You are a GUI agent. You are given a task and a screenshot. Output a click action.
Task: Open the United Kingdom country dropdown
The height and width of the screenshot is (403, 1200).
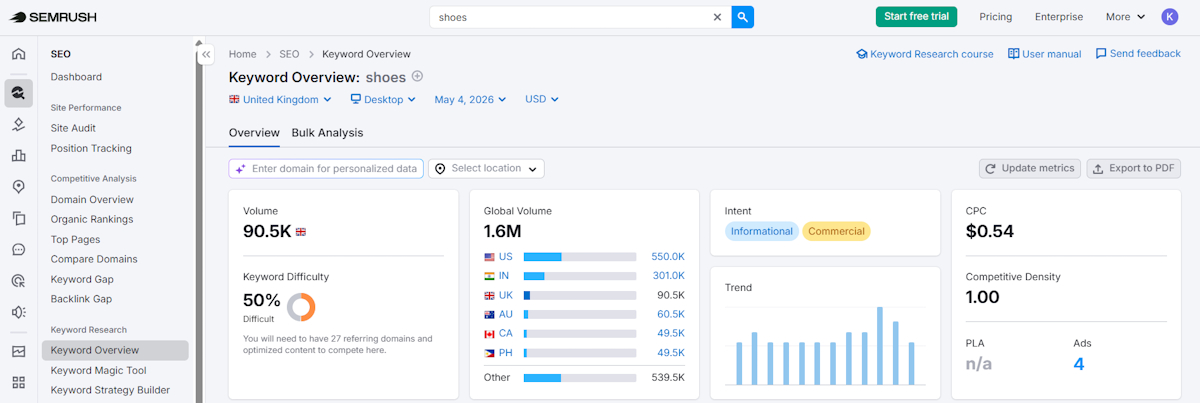coord(280,99)
